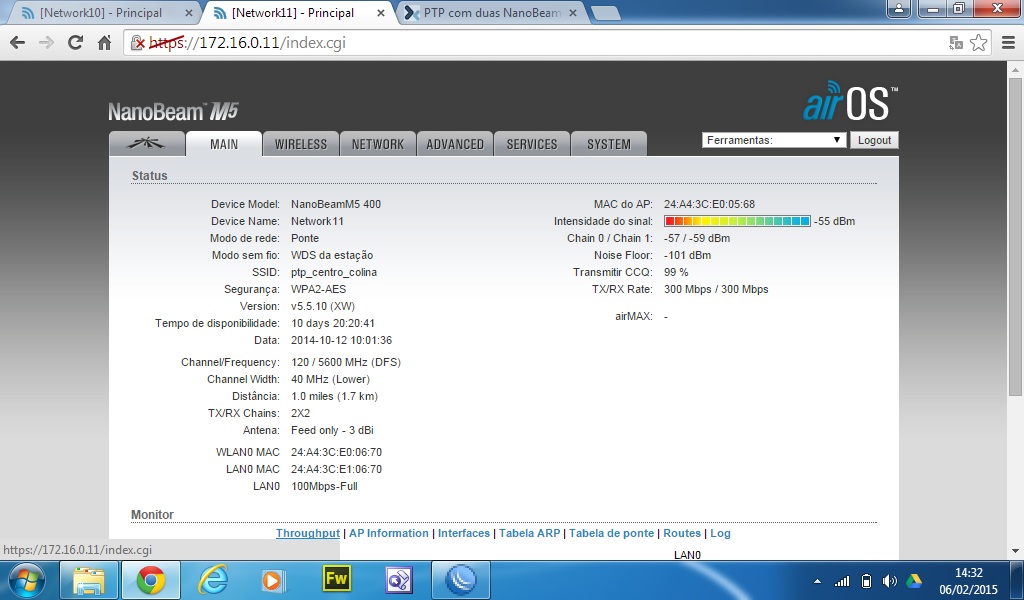Open the Interfaces link
The width and height of the screenshot is (1024, 600).
[464, 533]
